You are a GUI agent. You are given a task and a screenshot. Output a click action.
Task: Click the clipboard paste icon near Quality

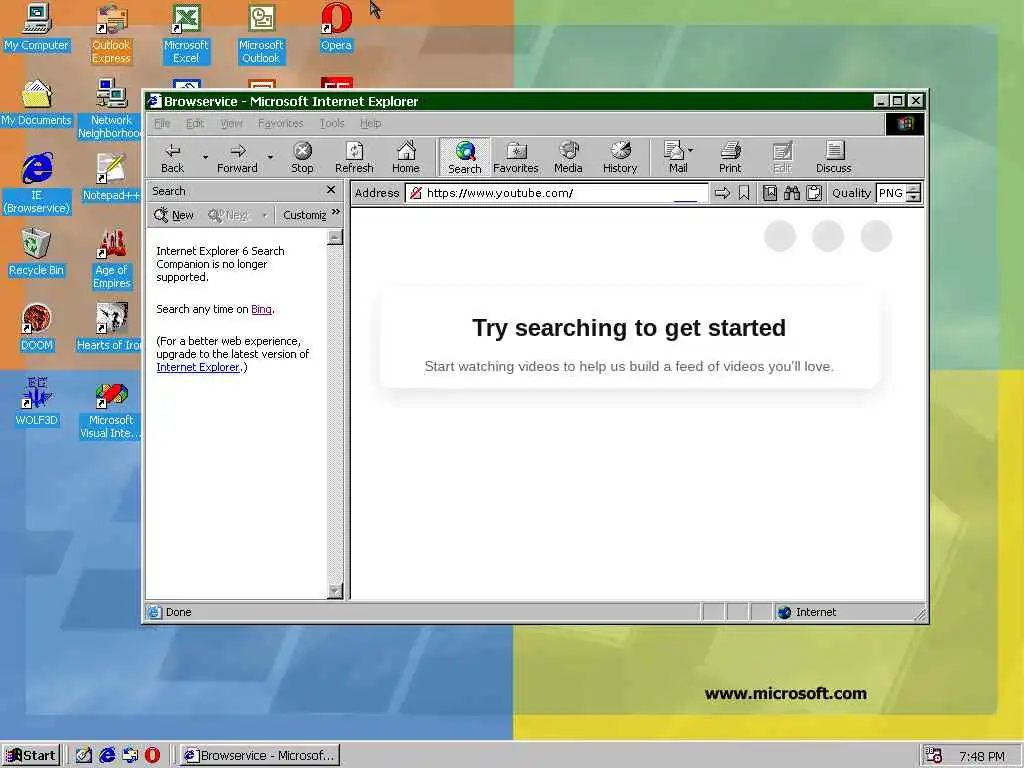pos(814,193)
